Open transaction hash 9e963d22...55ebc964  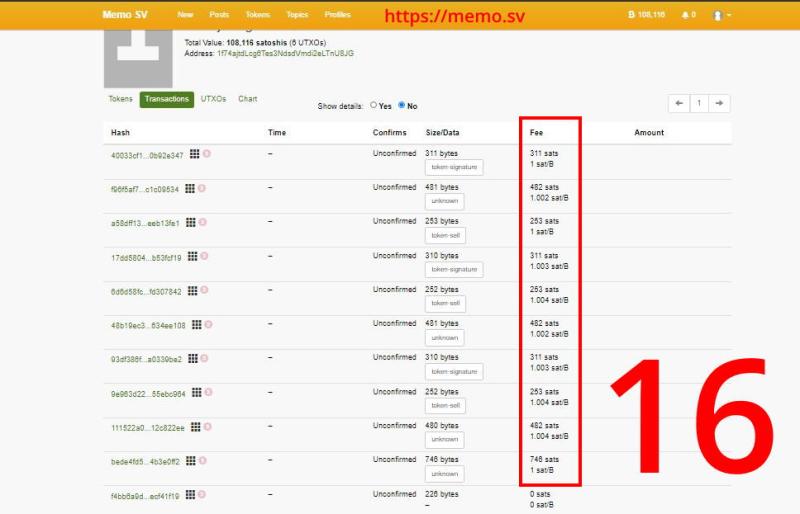(x=148, y=394)
